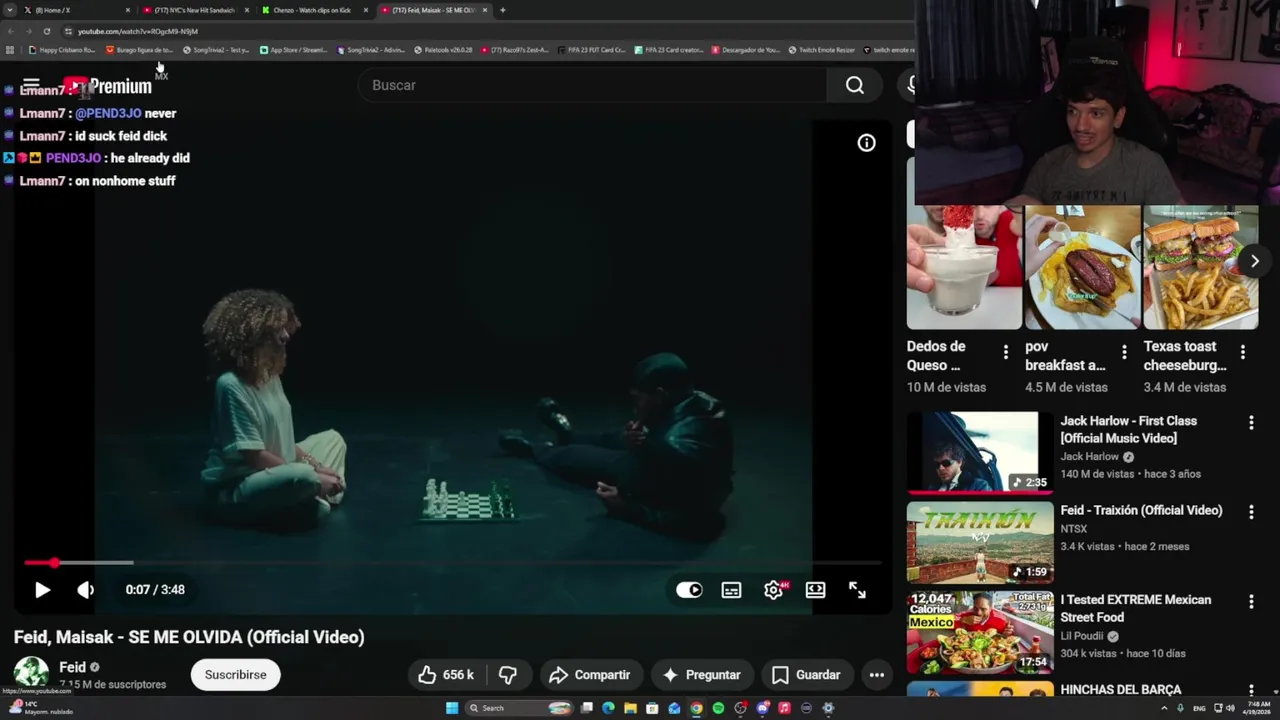Enter full screen mode
The width and height of the screenshot is (1280, 720).
[x=857, y=590]
